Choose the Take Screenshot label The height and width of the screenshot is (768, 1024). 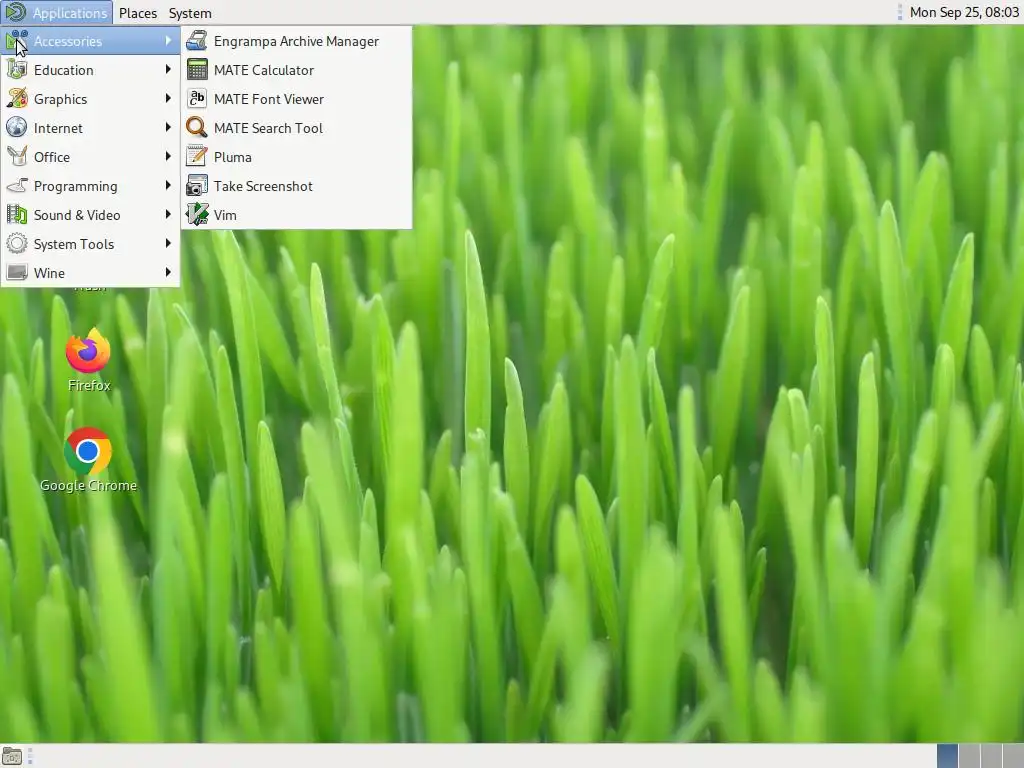263,186
